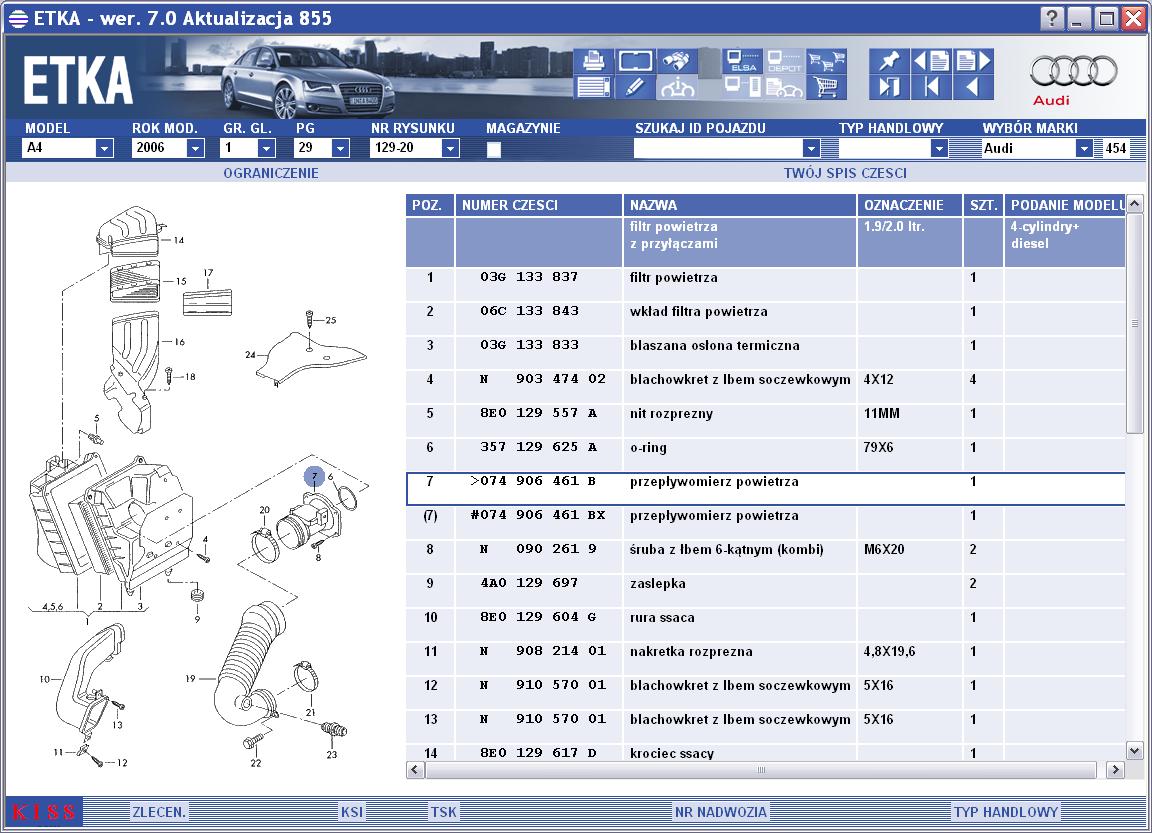Click KSI in the bottom bar
The height and width of the screenshot is (833, 1152).
[351, 812]
